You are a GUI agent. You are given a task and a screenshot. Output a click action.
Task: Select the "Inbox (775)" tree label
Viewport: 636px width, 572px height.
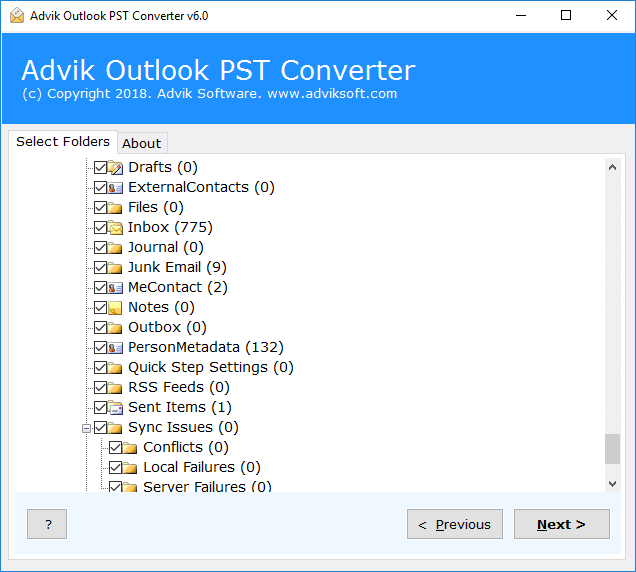point(170,228)
